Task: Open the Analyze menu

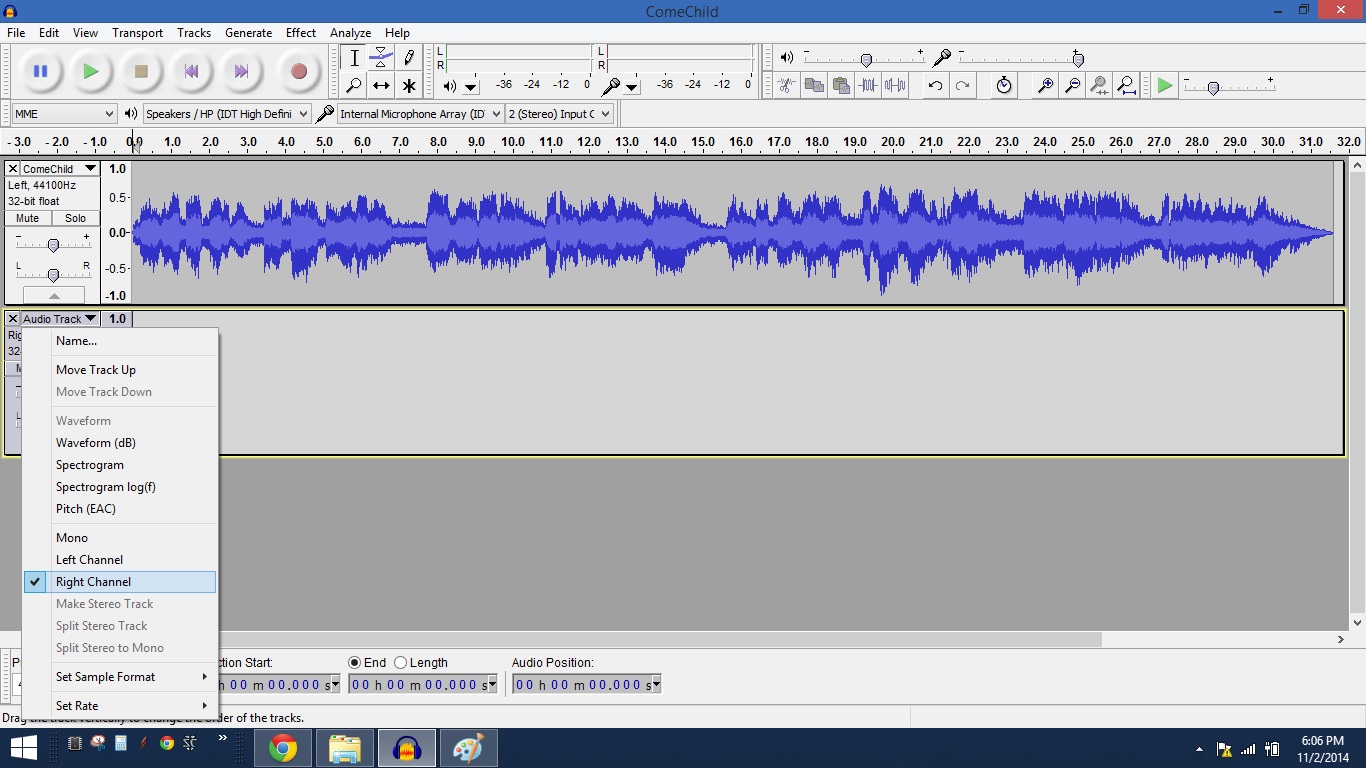Action: pyautogui.click(x=350, y=33)
